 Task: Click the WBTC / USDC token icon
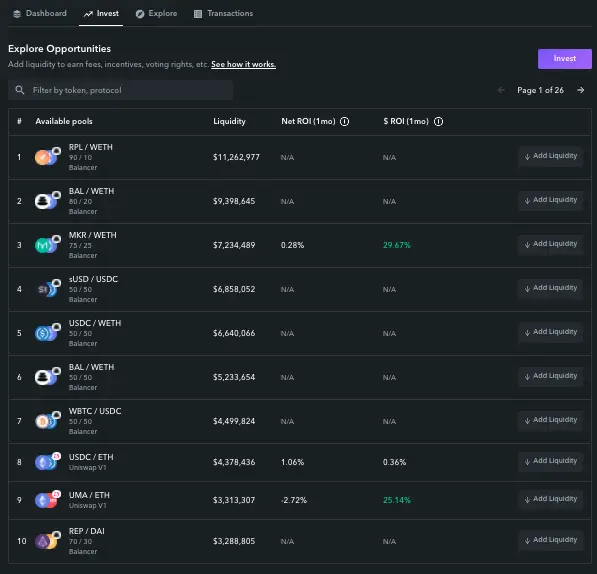48,420
